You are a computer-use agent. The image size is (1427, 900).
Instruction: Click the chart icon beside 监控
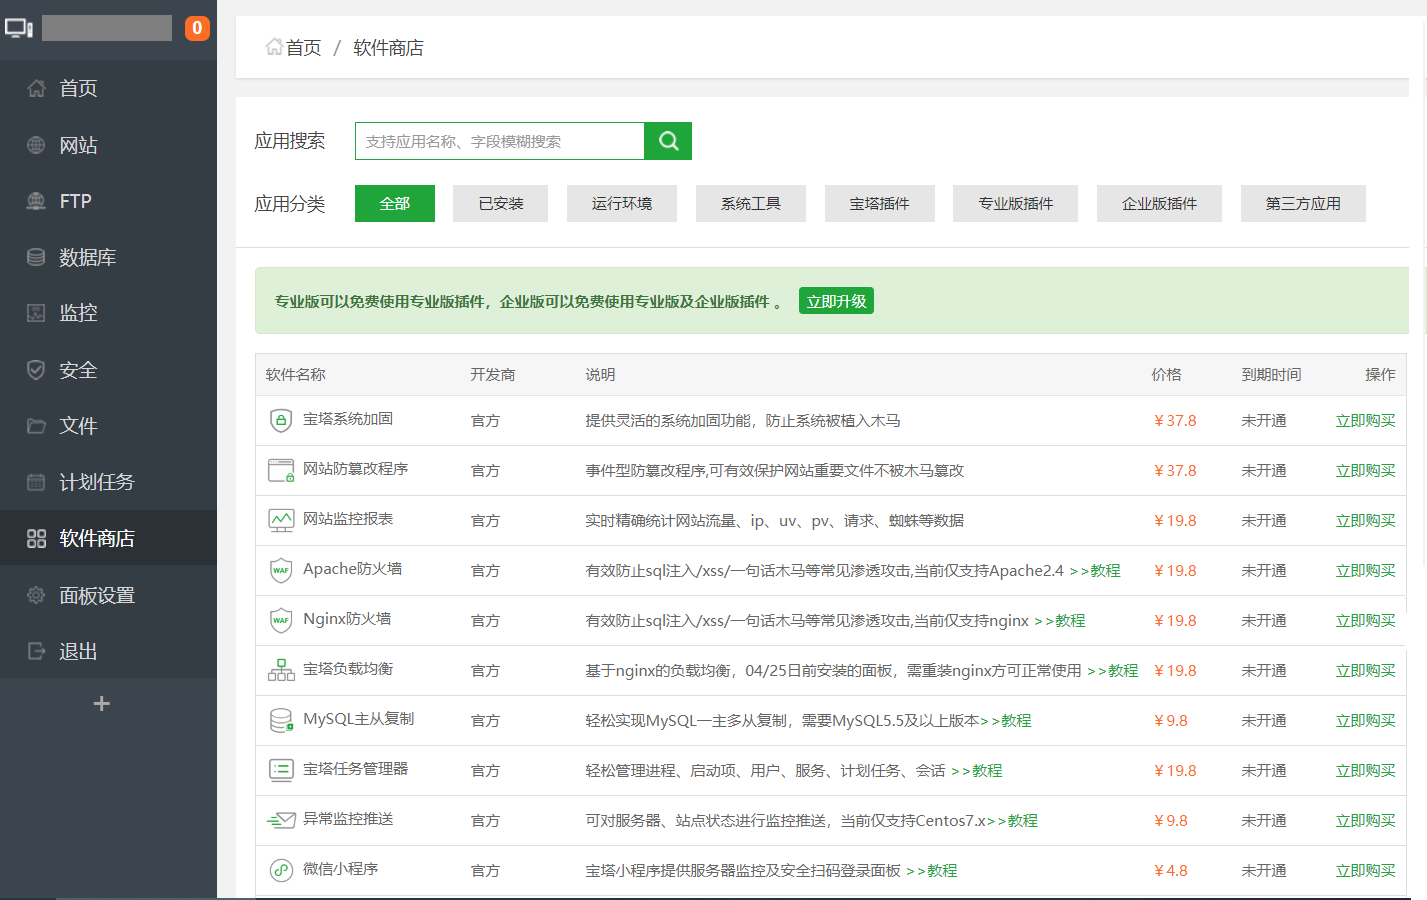[x=36, y=313]
